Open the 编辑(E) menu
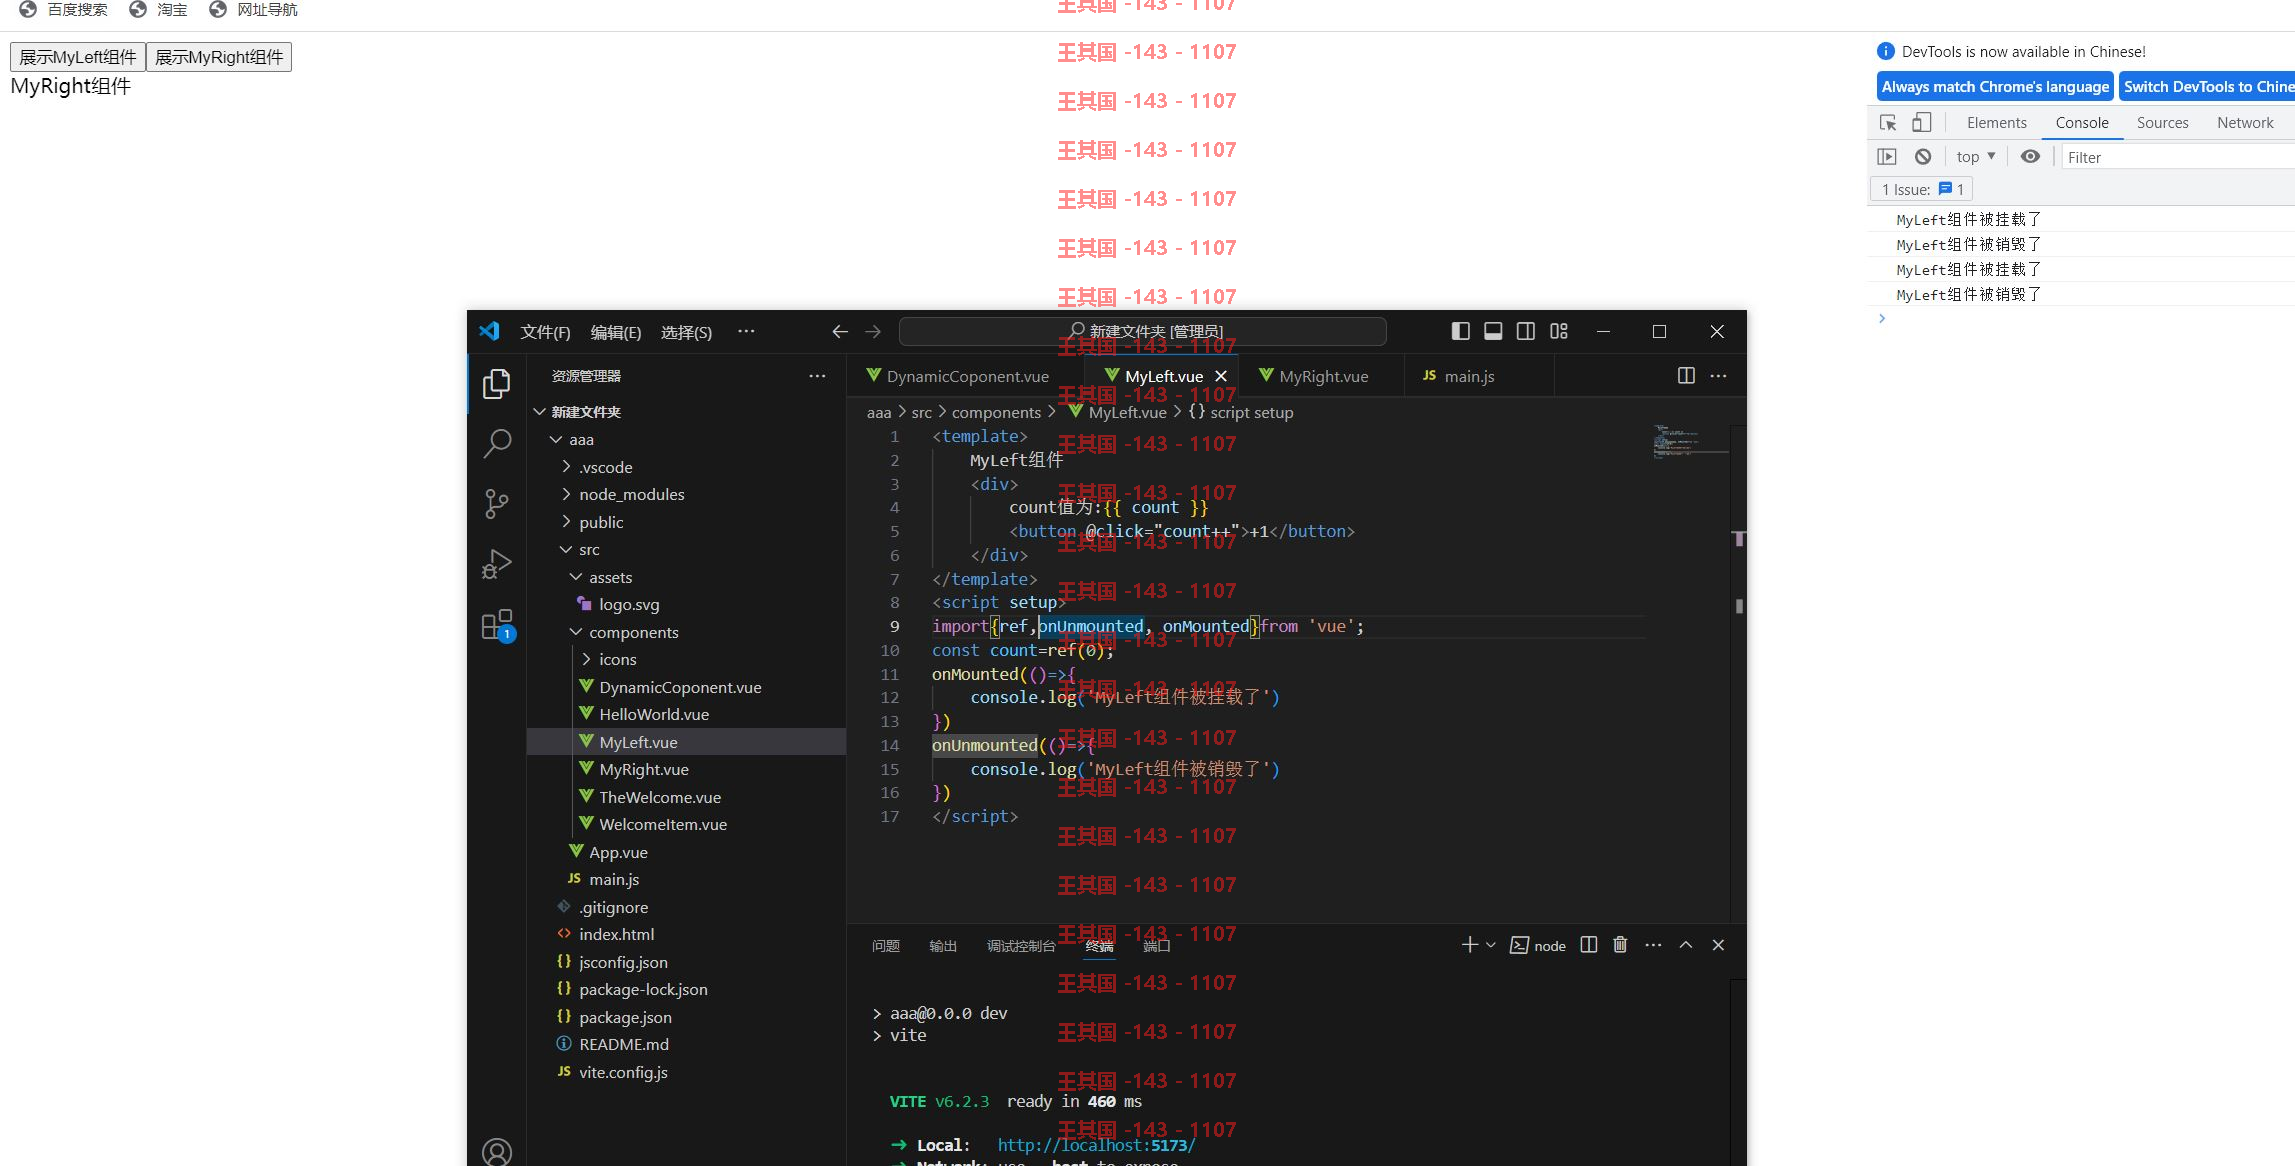This screenshot has height=1166, width=2295. [616, 332]
